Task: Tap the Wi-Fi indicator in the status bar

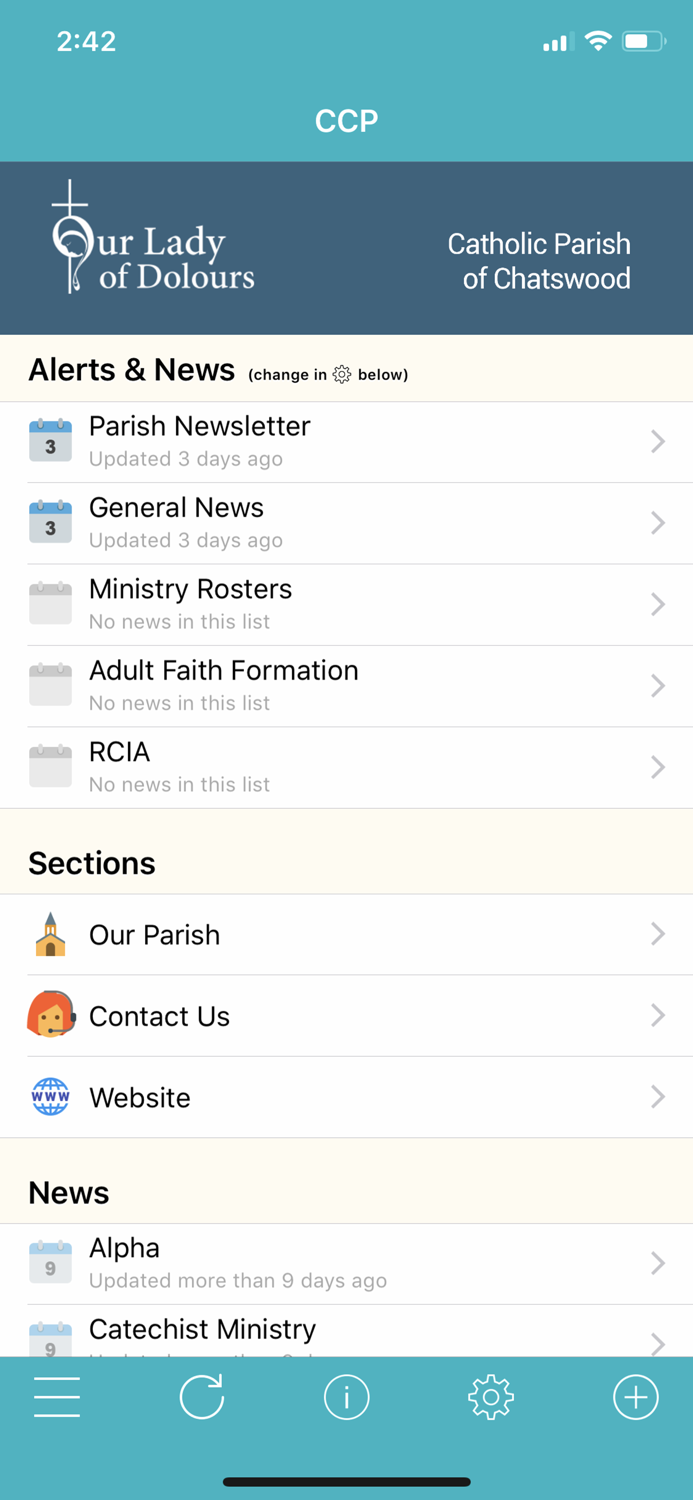Action: [598, 42]
